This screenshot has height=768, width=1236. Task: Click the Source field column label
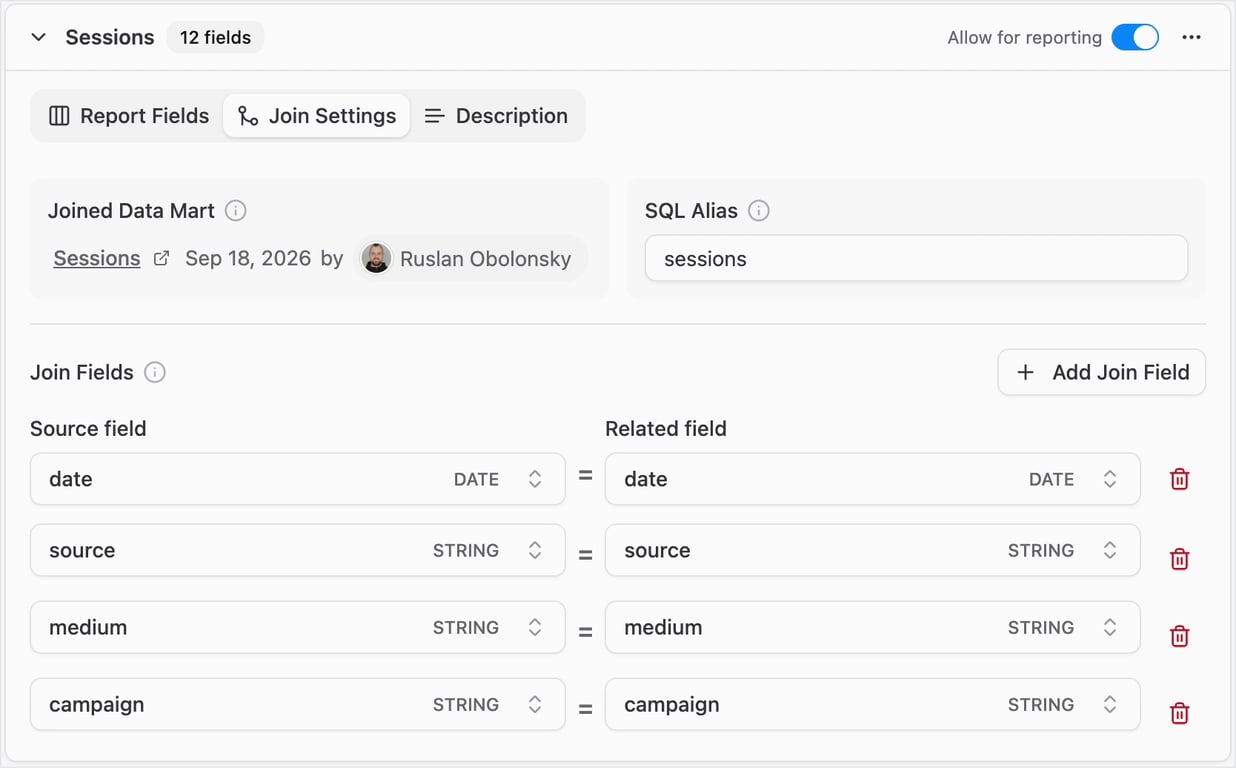88,428
